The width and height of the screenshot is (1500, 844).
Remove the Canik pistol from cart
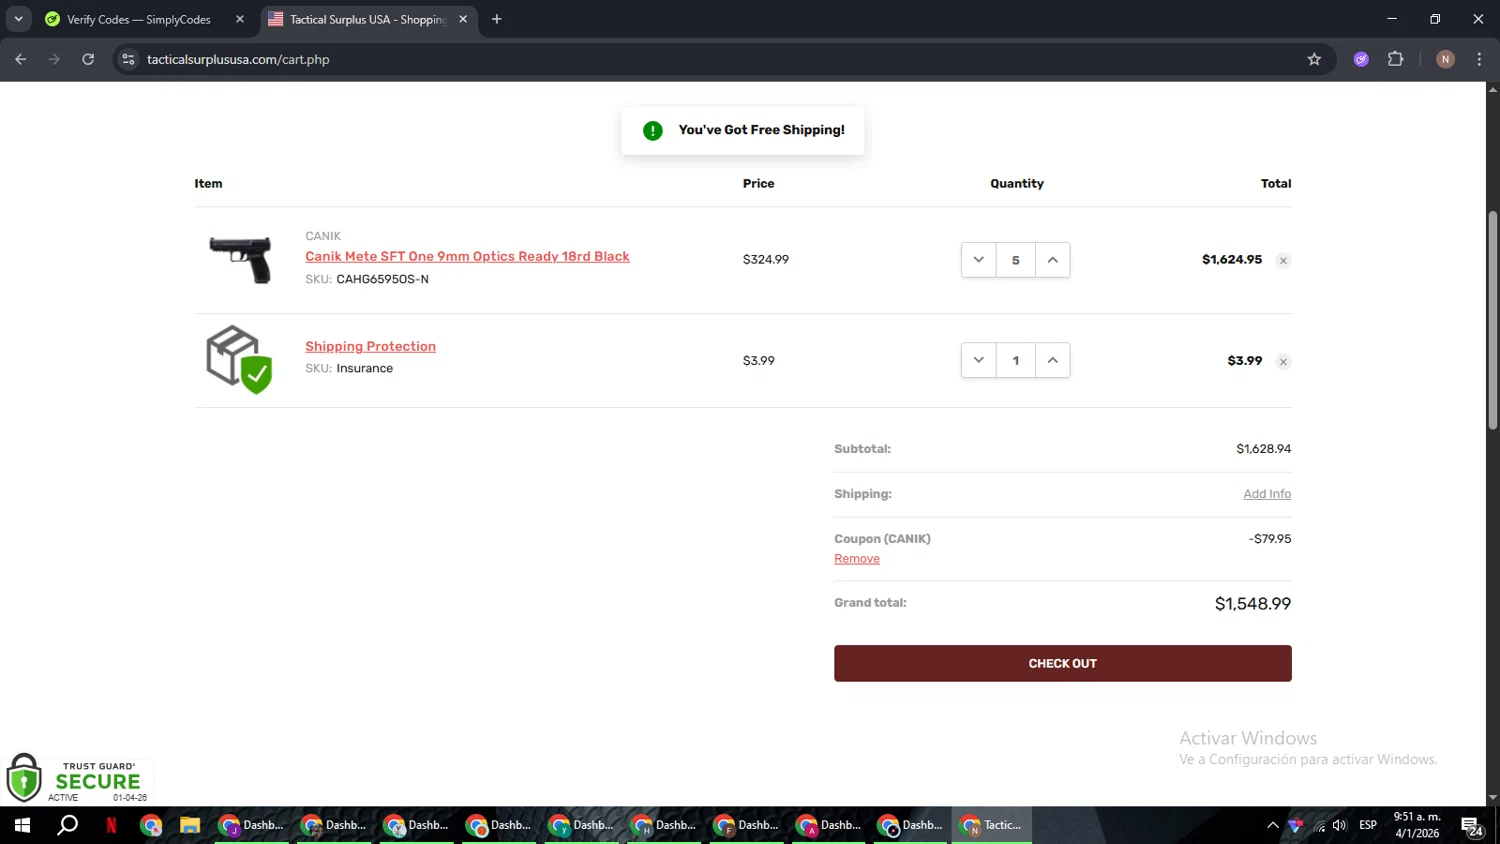tap(1283, 261)
